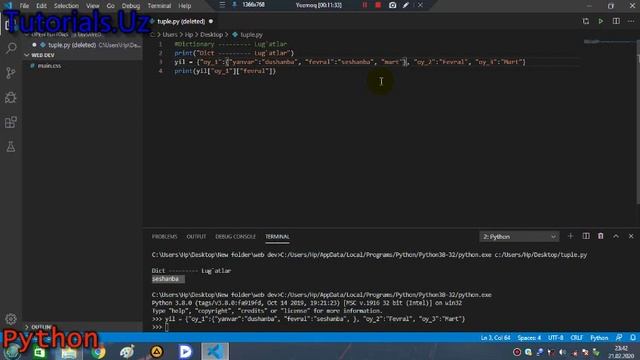Change indentation via Spaces: 4
Screen dimensions: 640x360
(x=529, y=338)
